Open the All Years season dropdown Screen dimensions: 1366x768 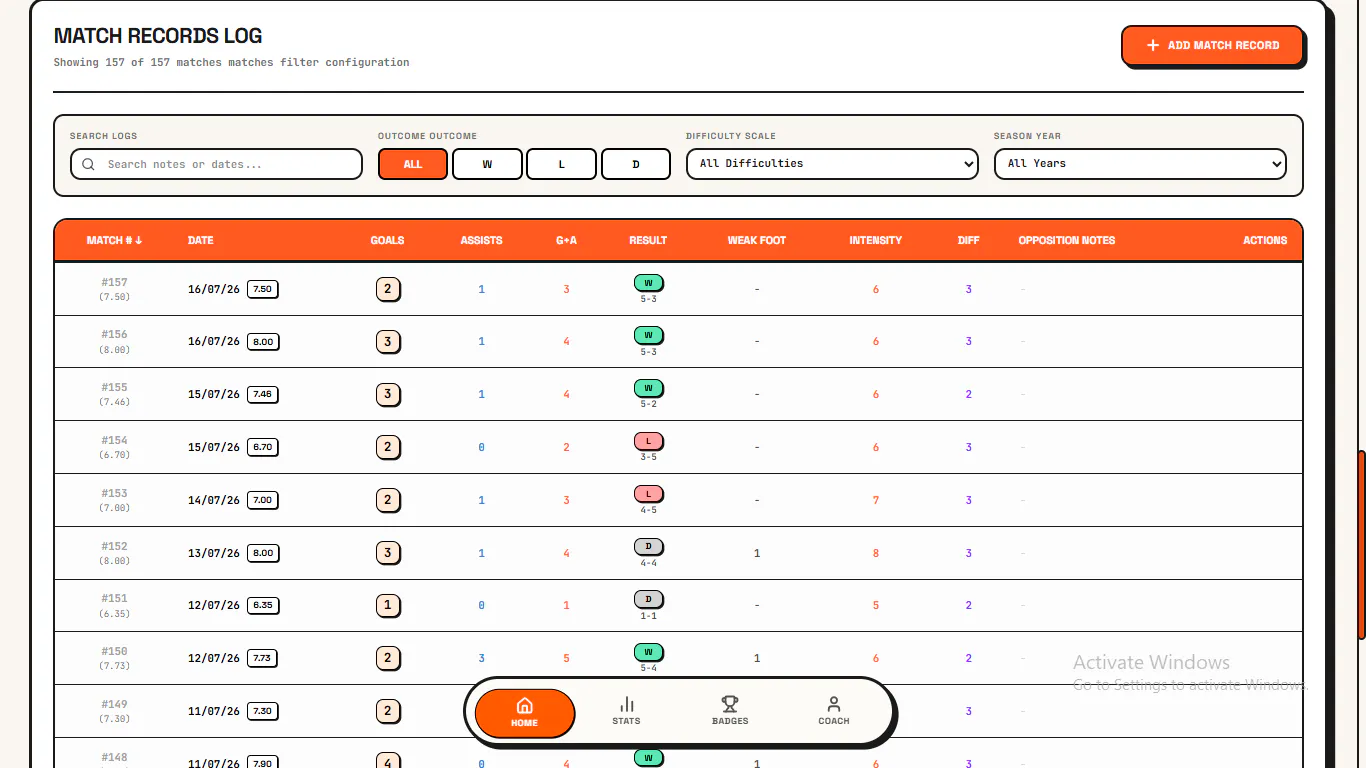pos(1140,164)
